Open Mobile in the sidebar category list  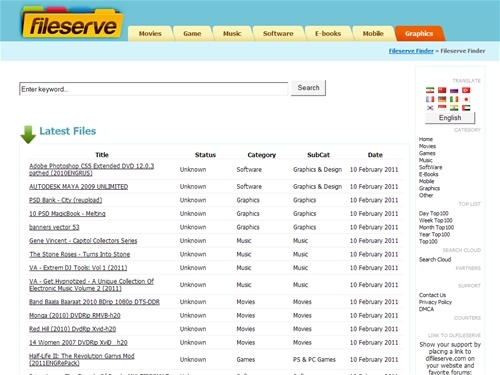pyautogui.click(x=427, y=181)
